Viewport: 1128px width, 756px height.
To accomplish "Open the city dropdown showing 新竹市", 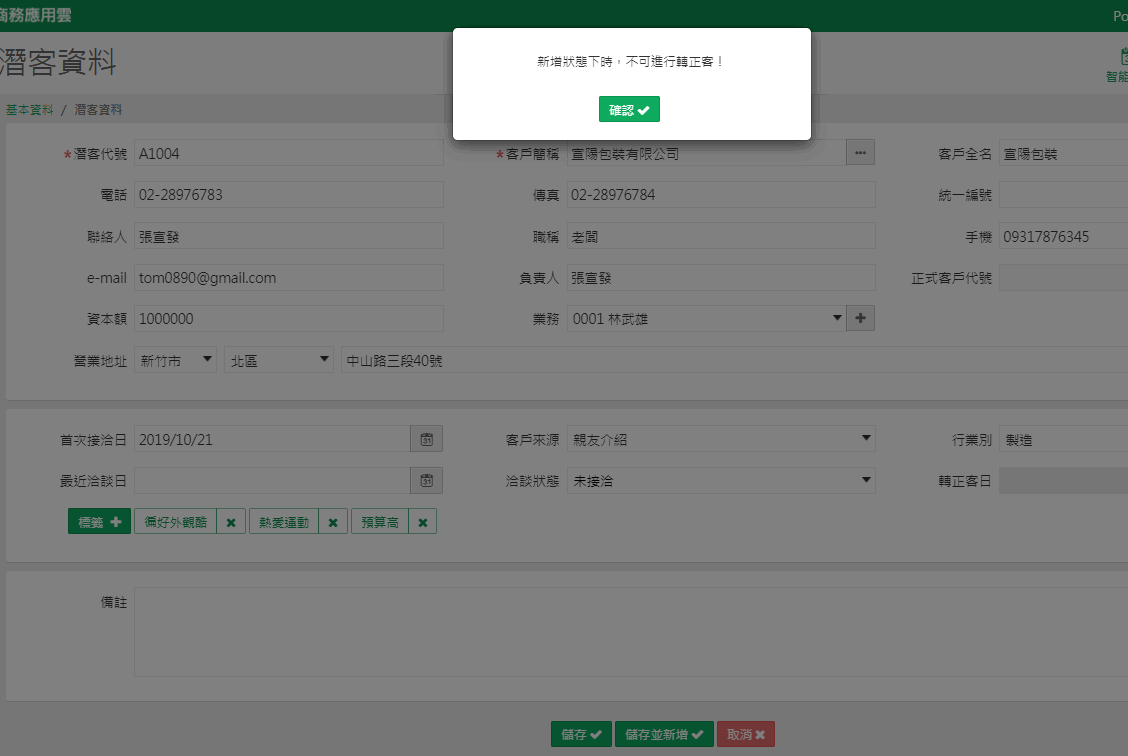I will pos(176,360).
